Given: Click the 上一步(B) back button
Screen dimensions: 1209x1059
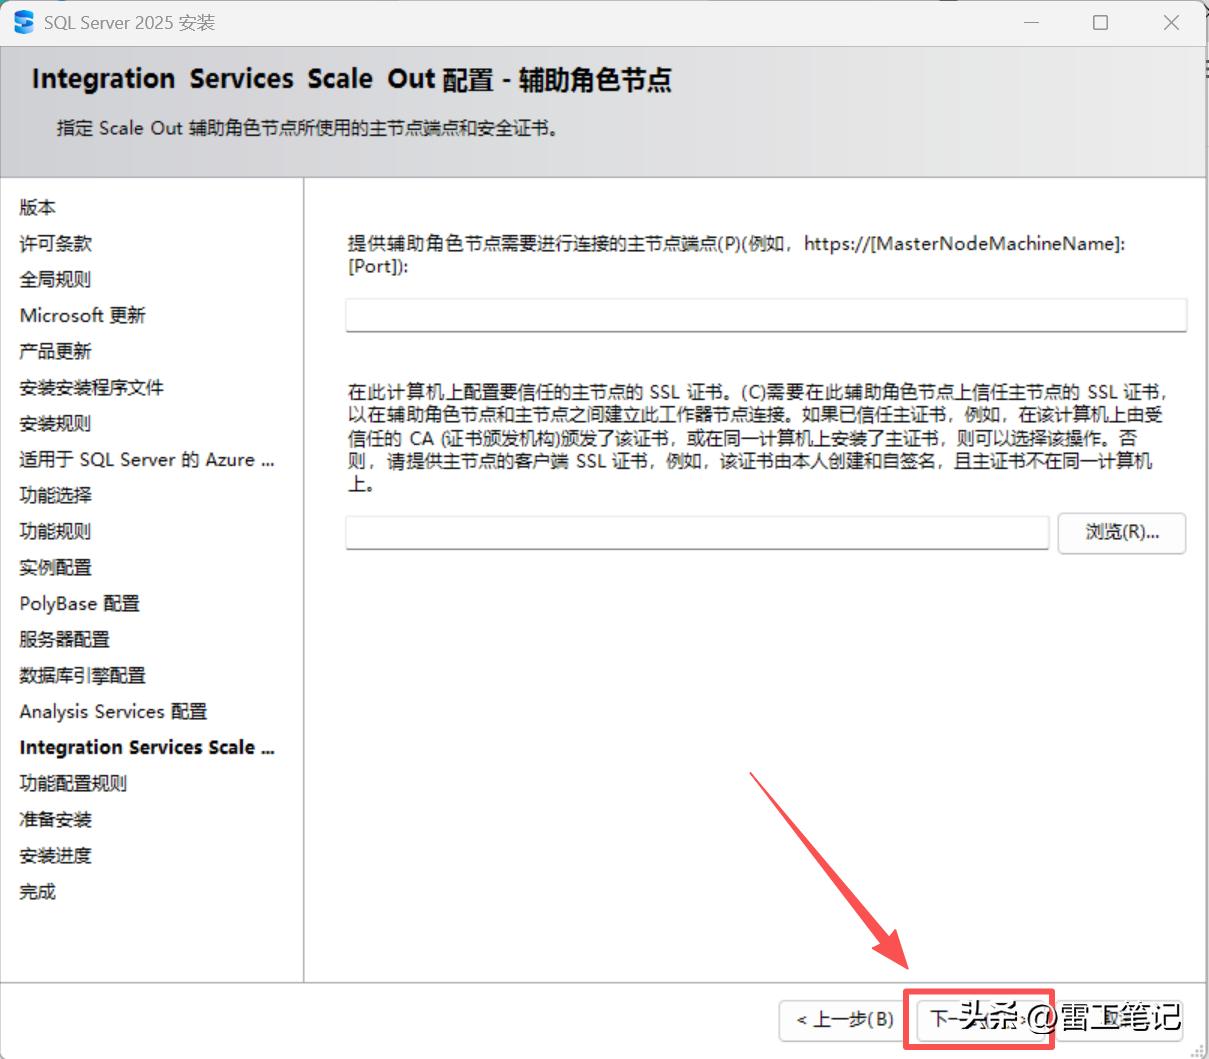Looking at the screenshot, I should pyautogui.click(x=844, y=1019).
